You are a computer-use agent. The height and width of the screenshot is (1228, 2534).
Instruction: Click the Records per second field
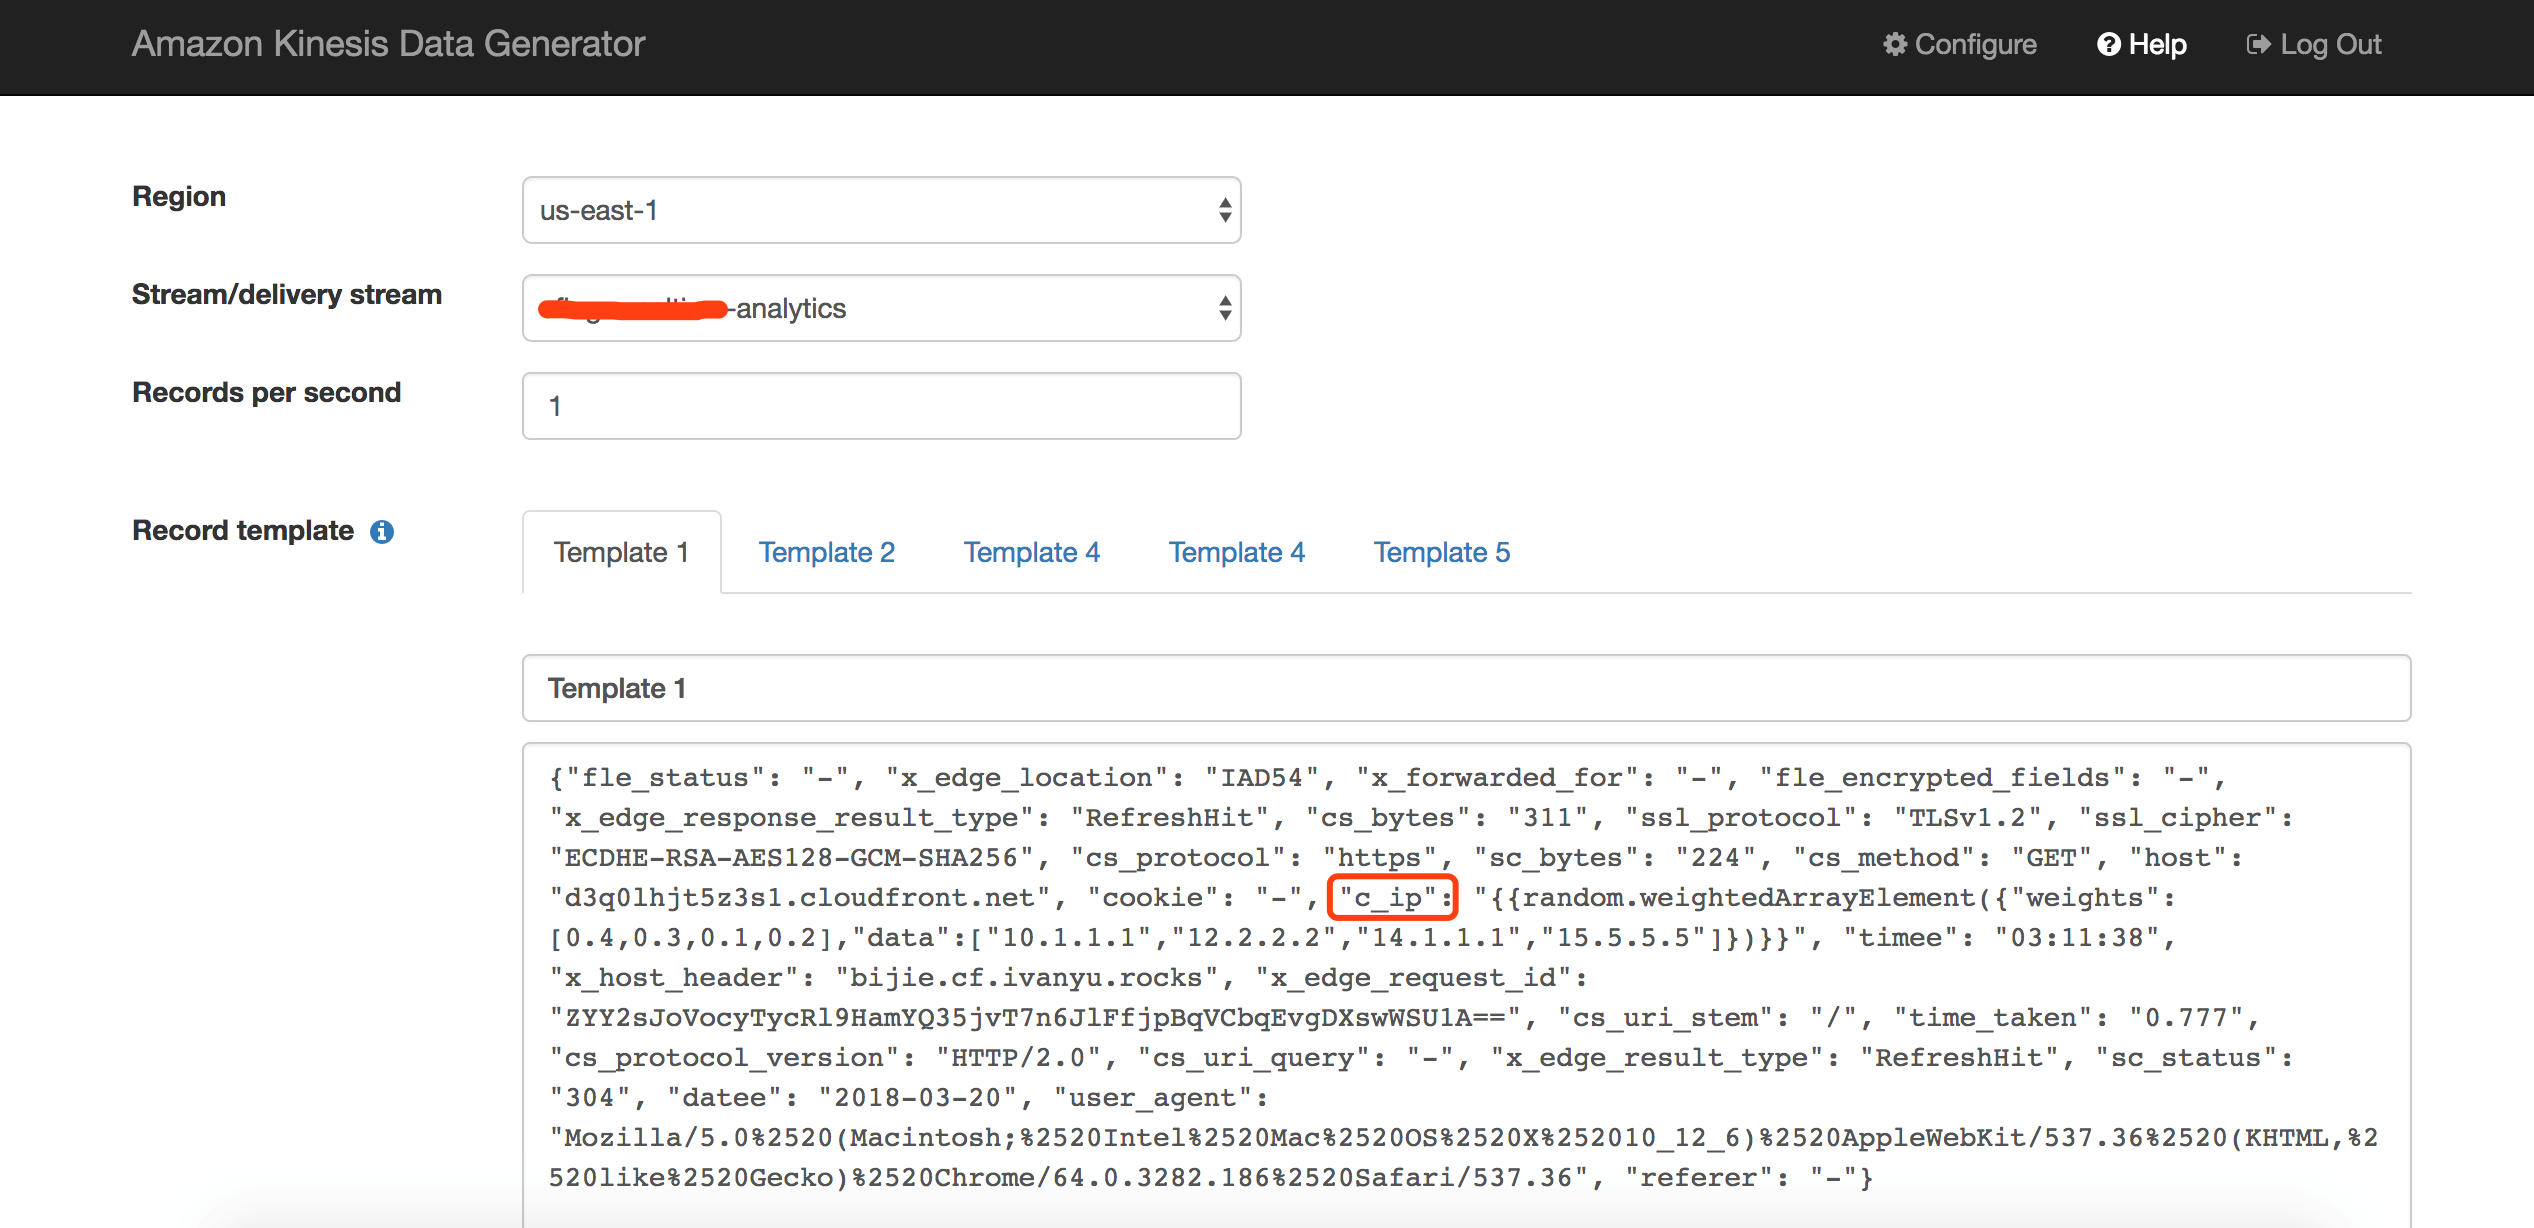click(x=880, y=406)
